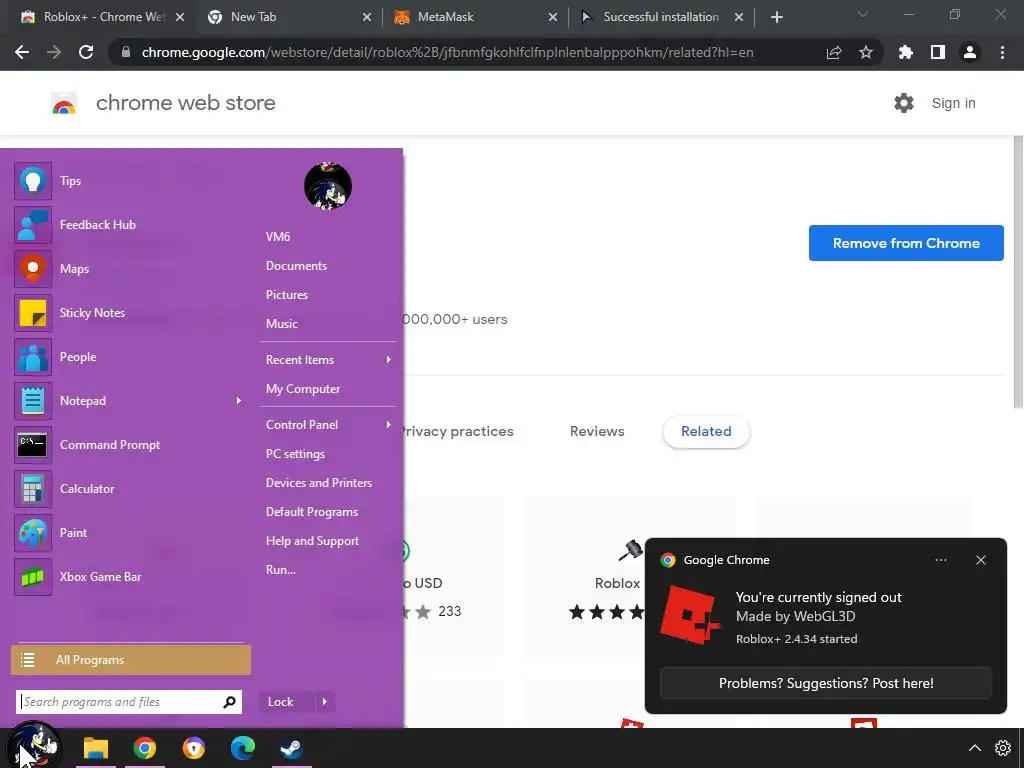The image size is (1024, 768).
Task: Show All Programs list
Action: 131,660
